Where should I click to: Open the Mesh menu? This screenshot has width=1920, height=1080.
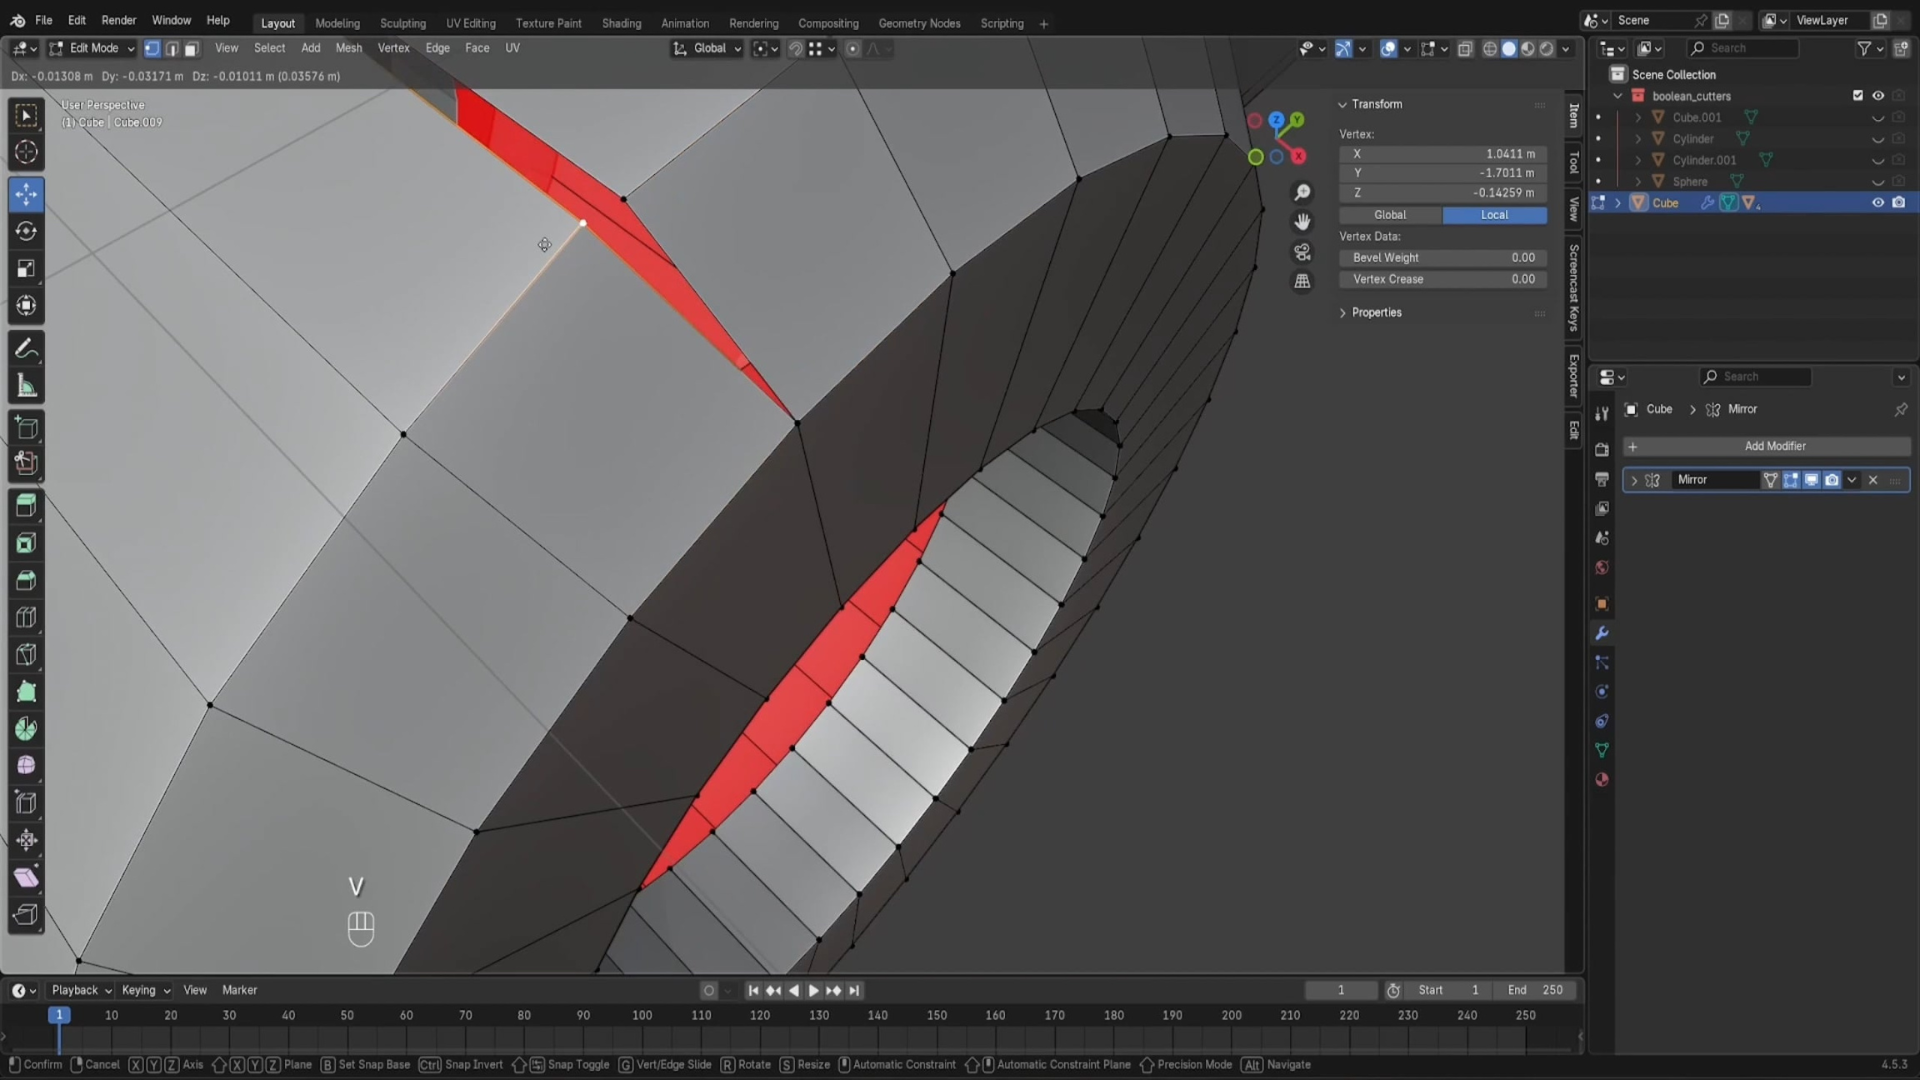tap(348, 48)
